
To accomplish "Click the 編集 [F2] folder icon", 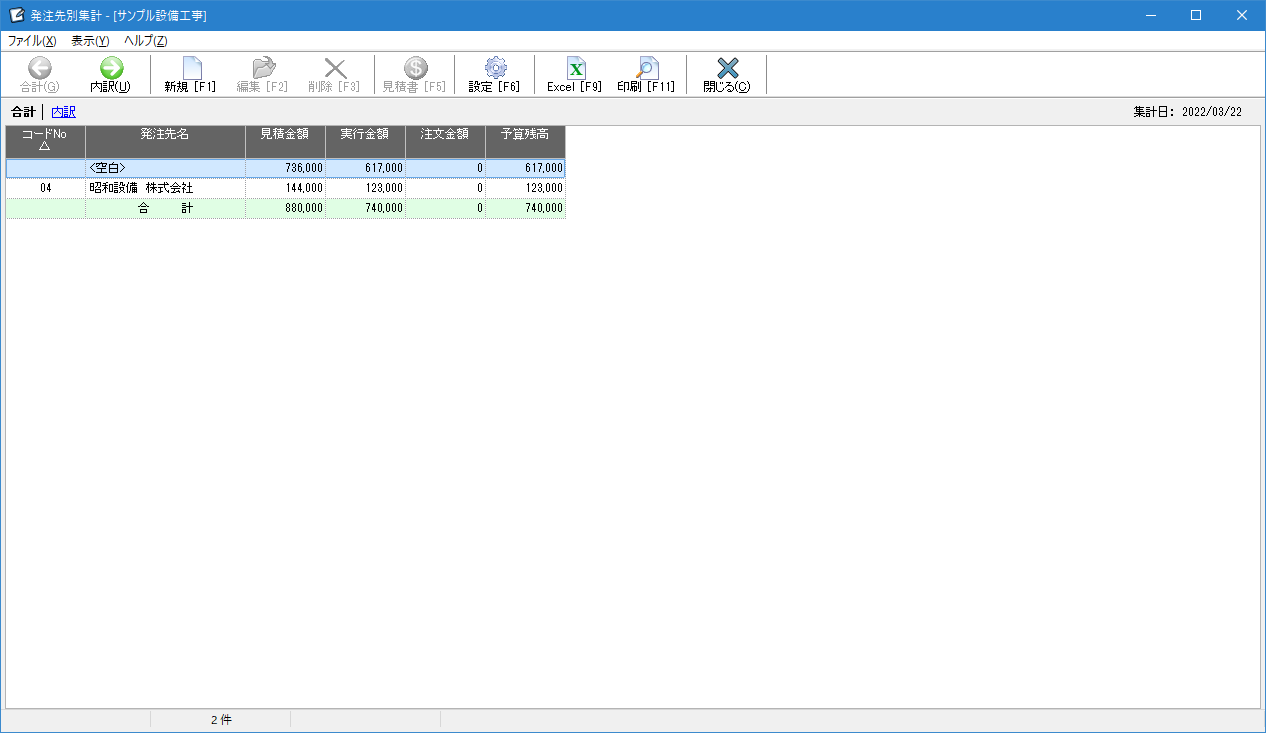I will (x=263, y=68).
